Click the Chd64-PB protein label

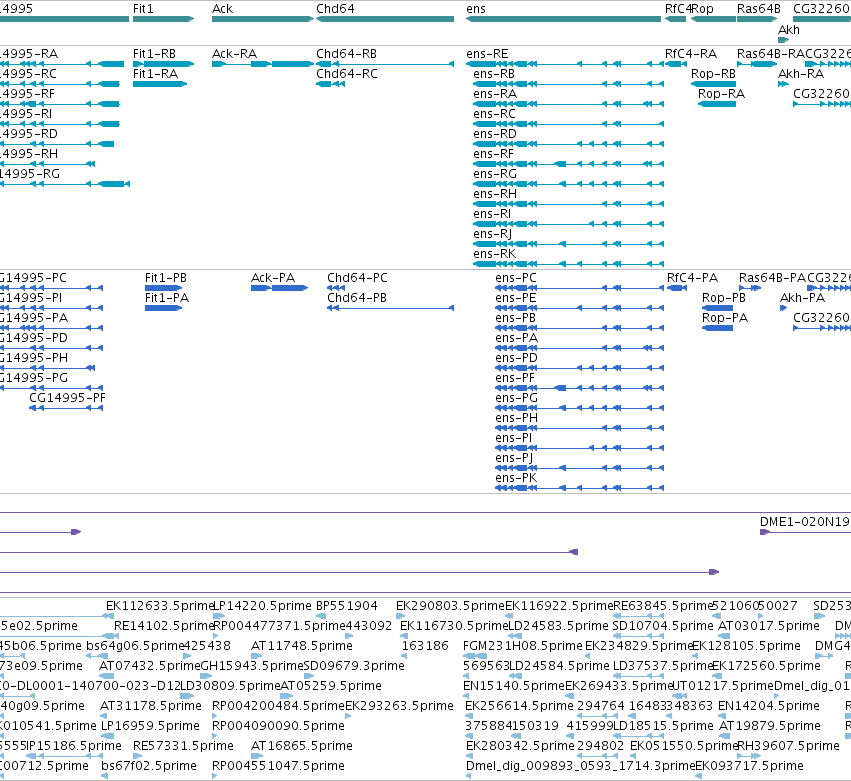(357, 298)
